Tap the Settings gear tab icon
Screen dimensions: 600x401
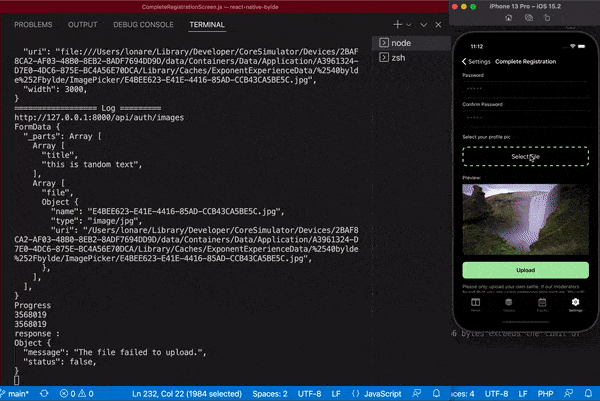pos(576,304)
